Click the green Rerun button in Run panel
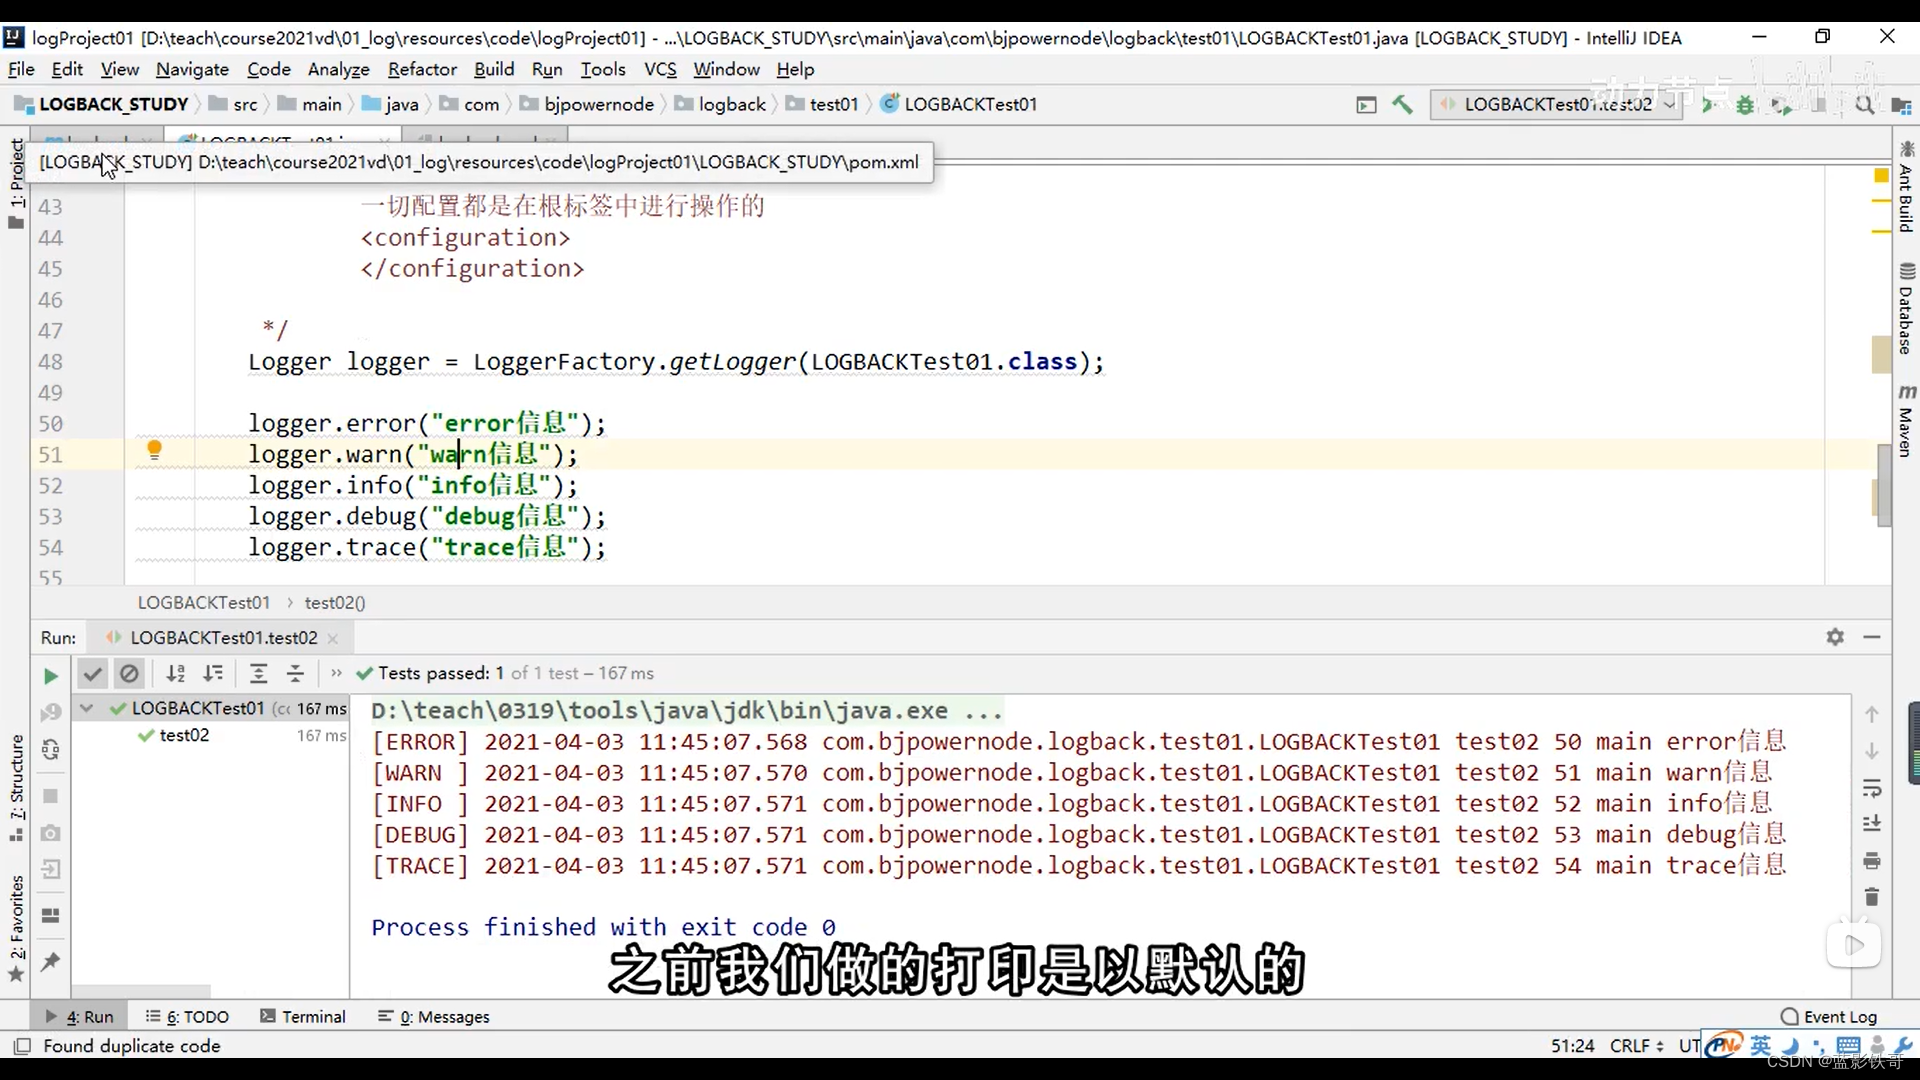The height and width of the screenshot is (1080, 1920). point(50,676)
